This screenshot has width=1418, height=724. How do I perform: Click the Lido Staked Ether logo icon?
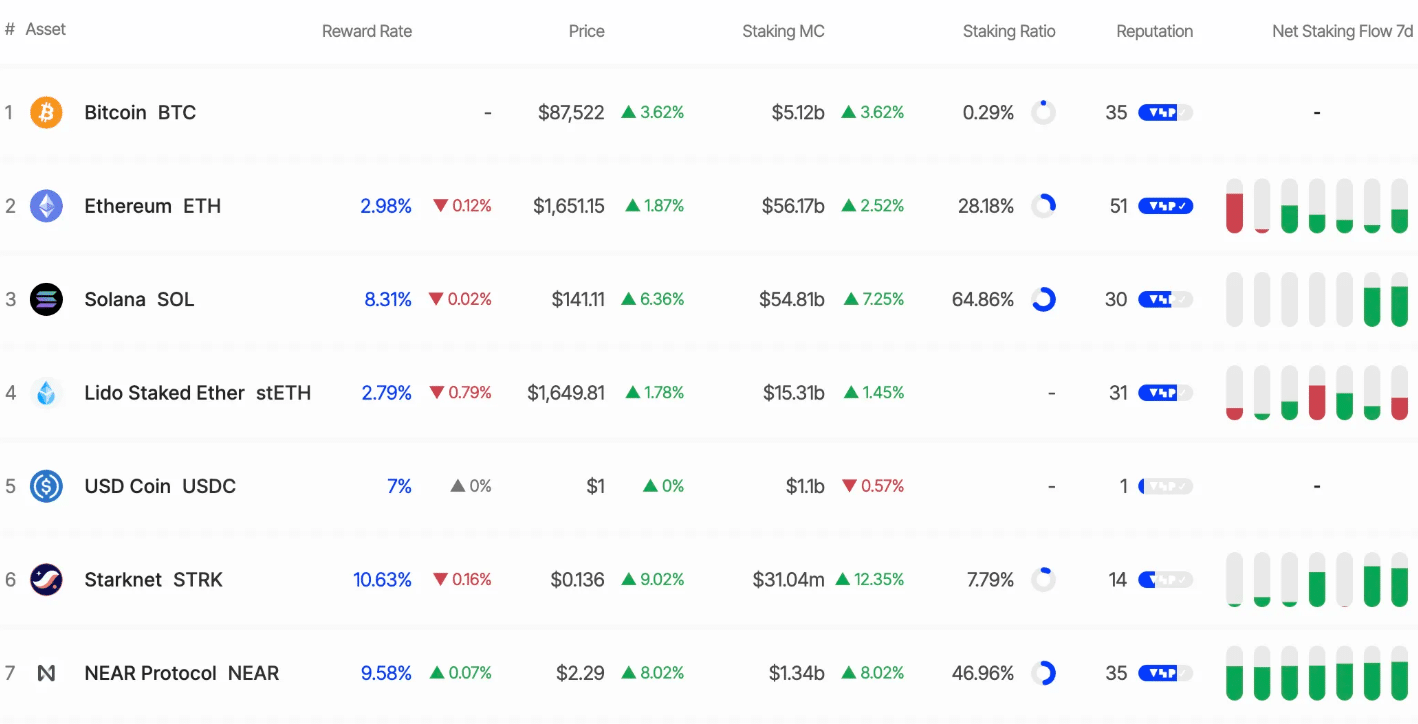46,393
